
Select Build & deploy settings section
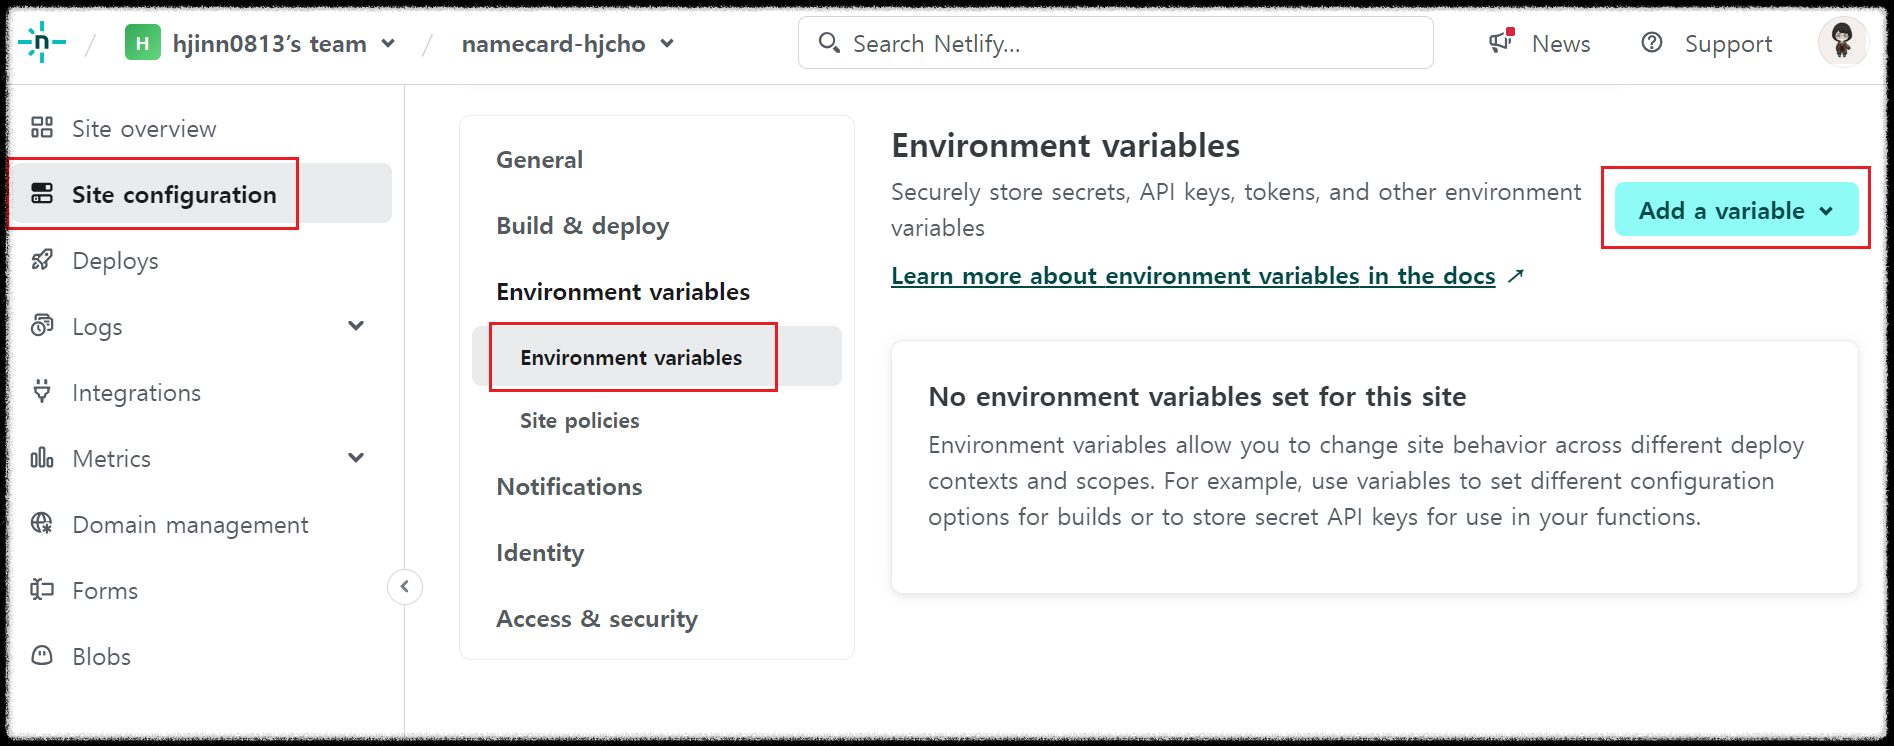coord(582,226)
